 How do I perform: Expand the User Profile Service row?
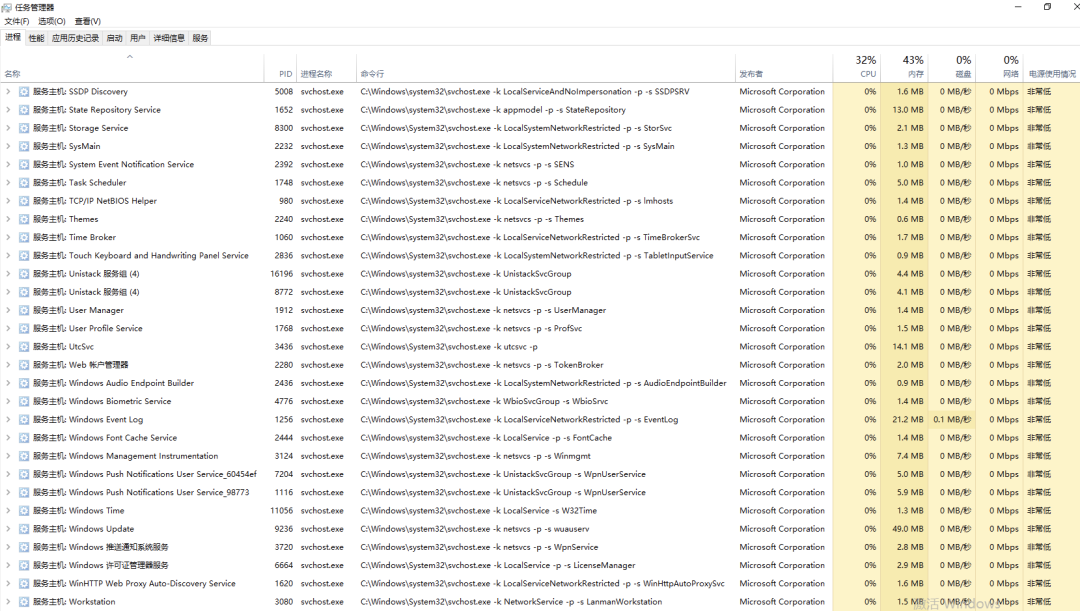8,329
